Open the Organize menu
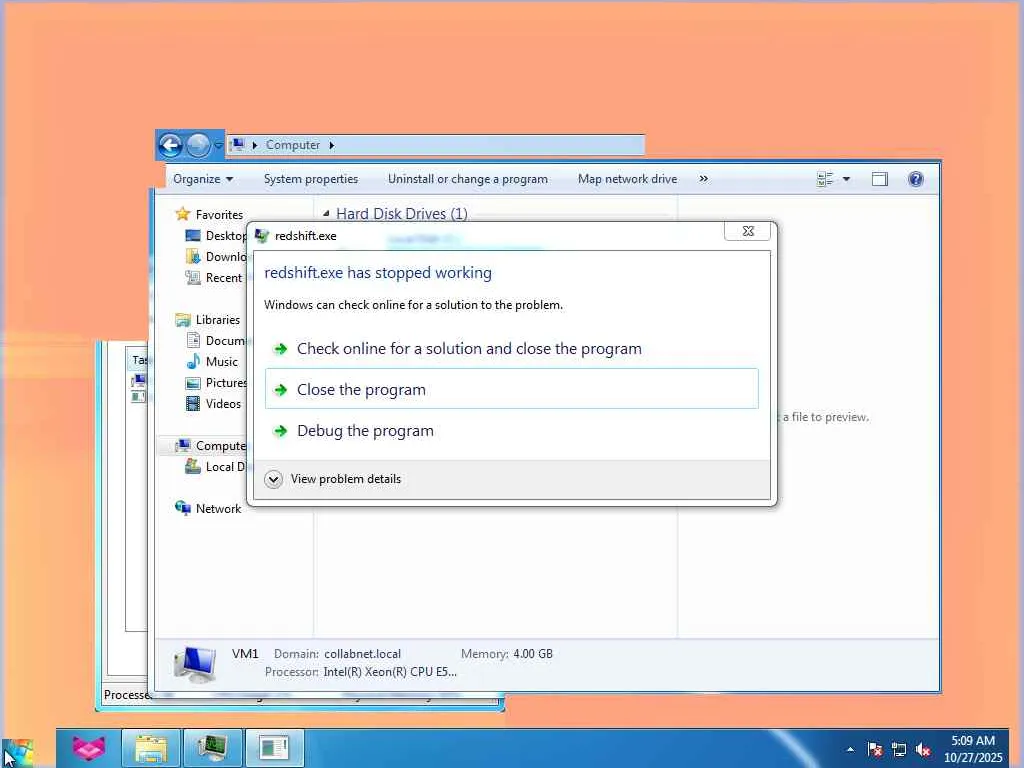This screenshot has width=1024, height=768. click(x=203, y=179)
